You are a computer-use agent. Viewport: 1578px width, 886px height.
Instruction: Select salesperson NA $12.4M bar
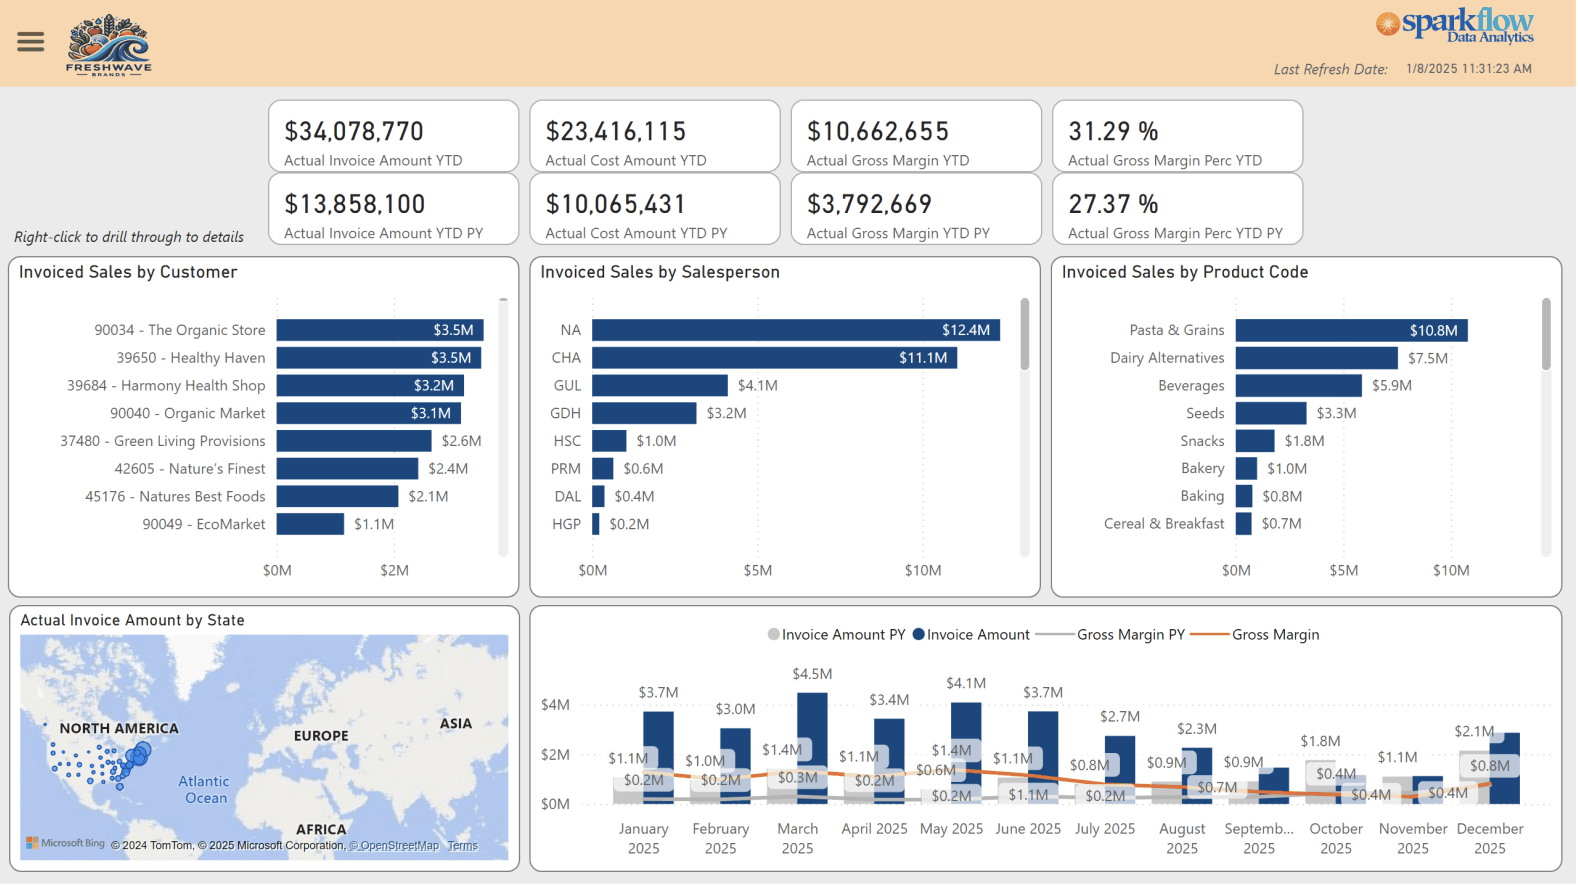(x=796, y=330)
